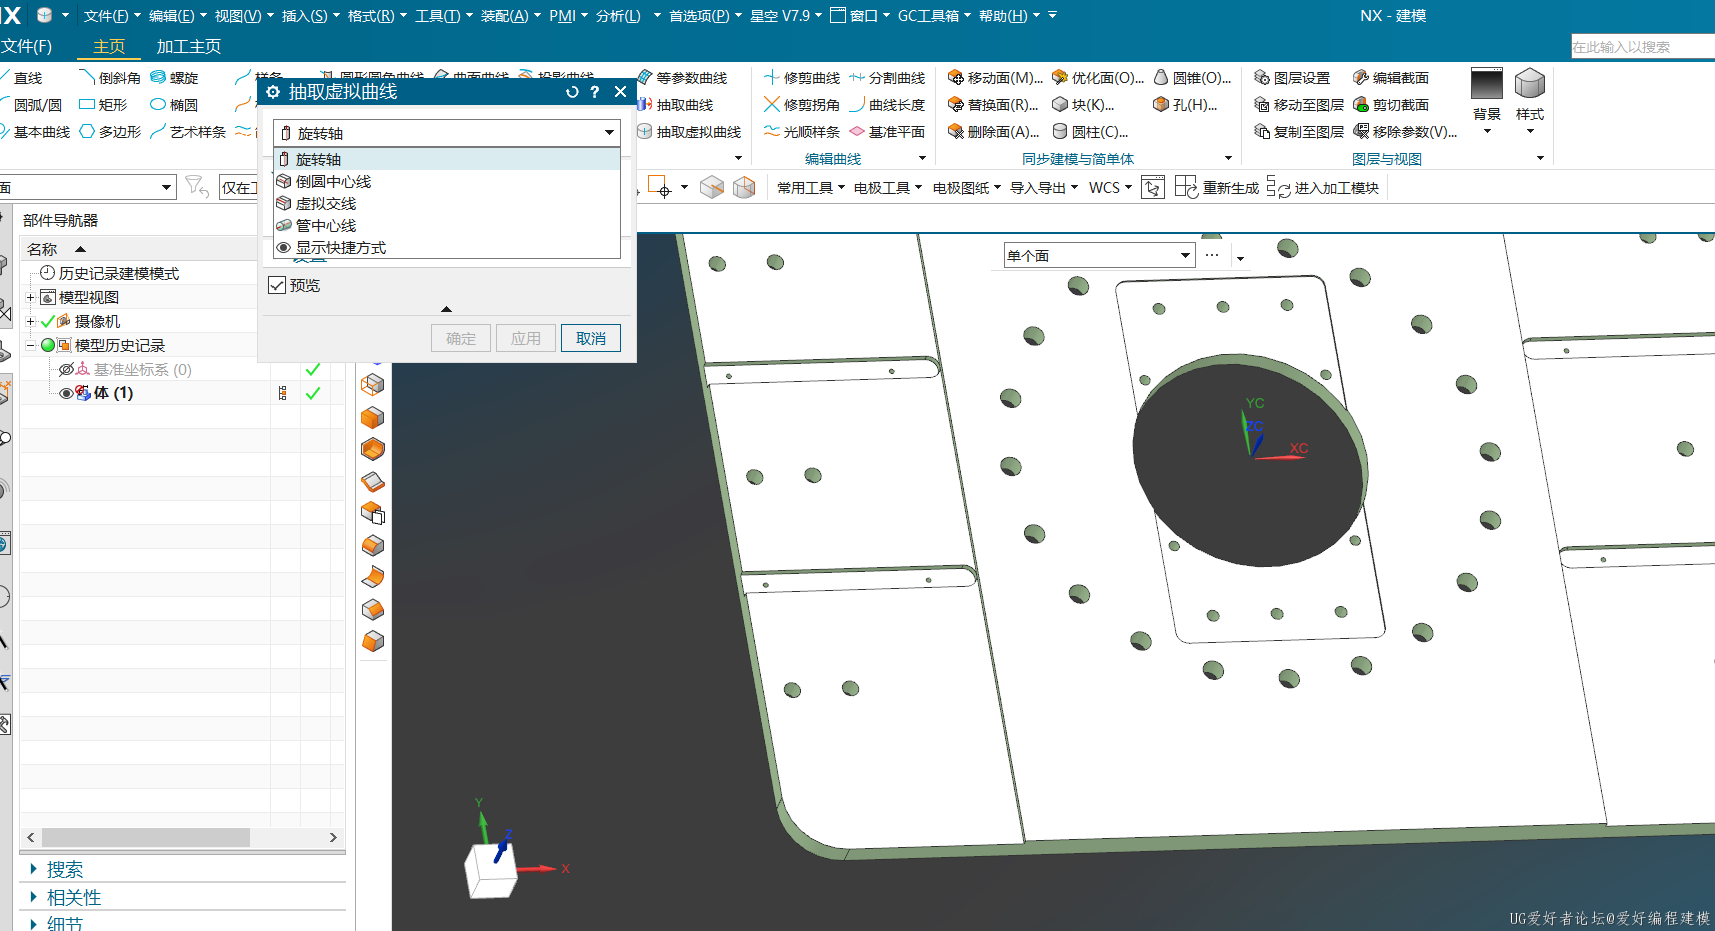Open 替换面 replace face command

pyautogui.click(x=993, y=105)
